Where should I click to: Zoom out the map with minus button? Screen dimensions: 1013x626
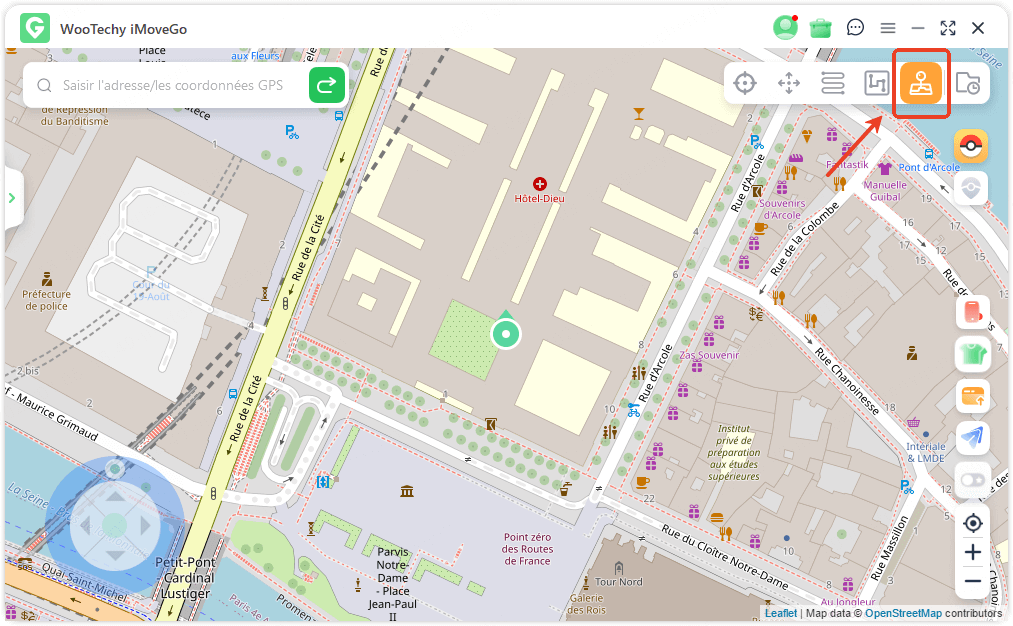(973, 581)
